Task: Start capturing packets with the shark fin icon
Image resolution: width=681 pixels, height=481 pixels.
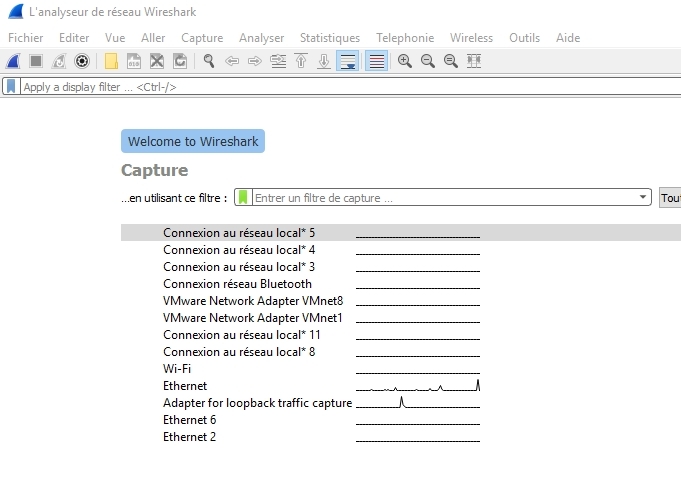Action: (x=13, y=61)
